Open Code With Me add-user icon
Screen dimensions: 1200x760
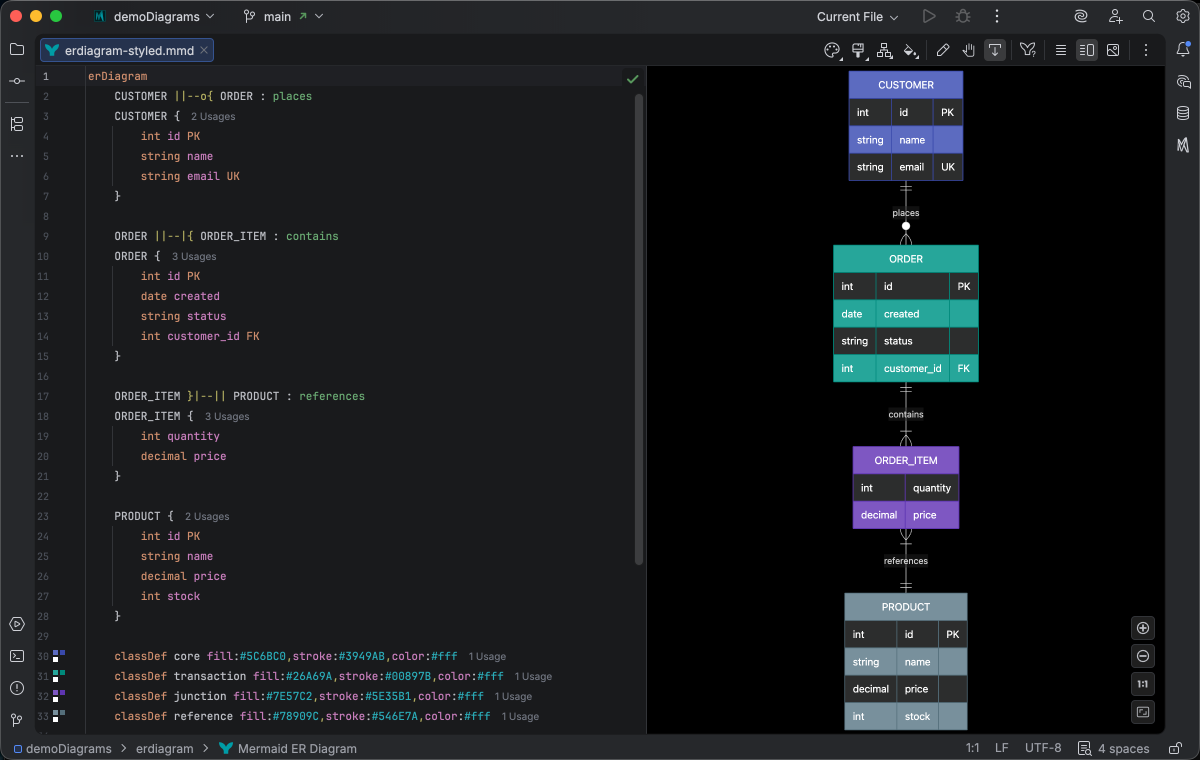click(1115, 16)
